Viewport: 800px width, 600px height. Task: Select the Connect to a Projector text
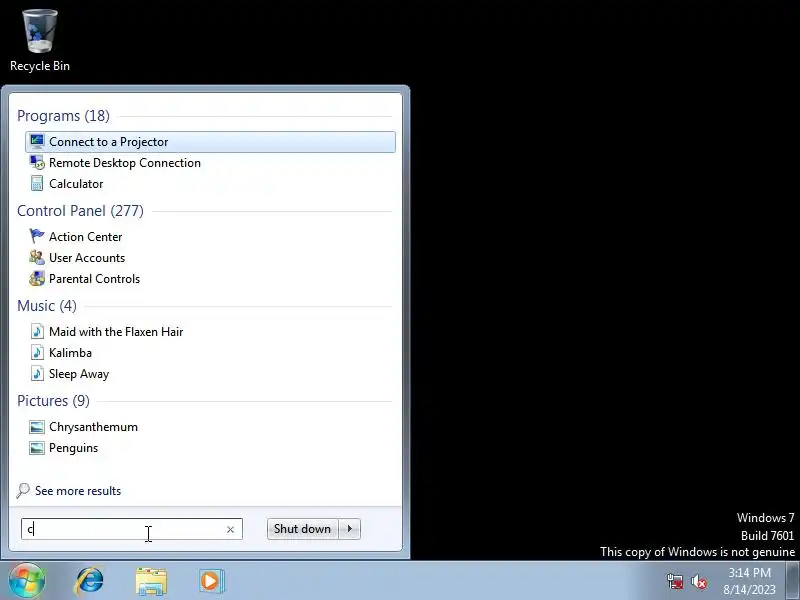tap(109, 142)
